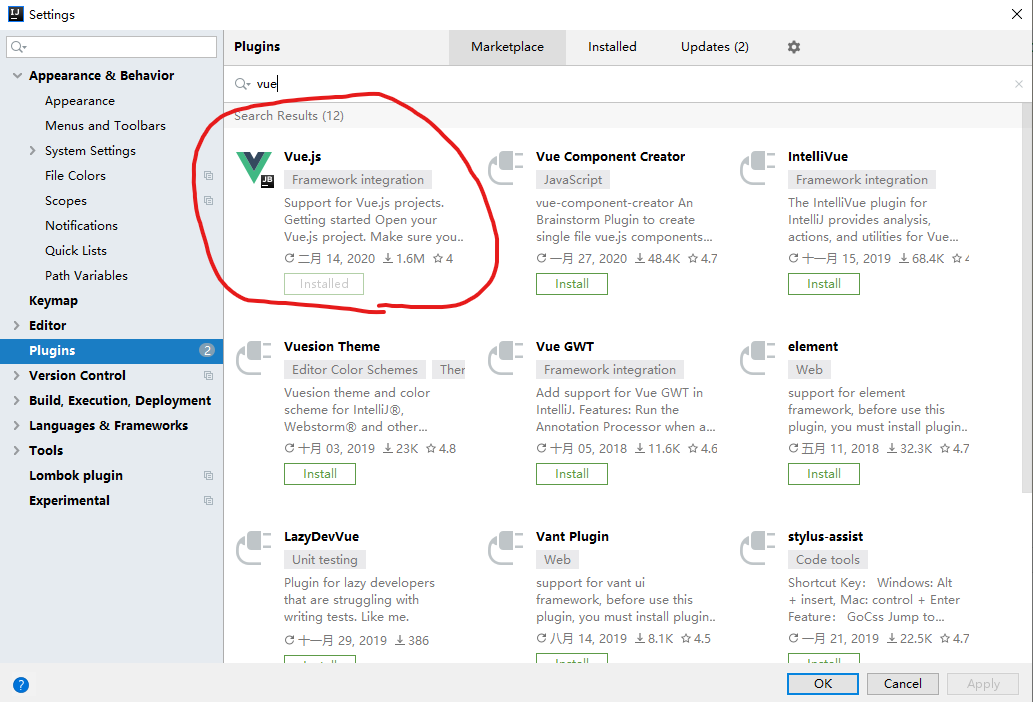1033x702 pixels.
Task: Open the Updates (2) tab
Action: click(715, 47)
